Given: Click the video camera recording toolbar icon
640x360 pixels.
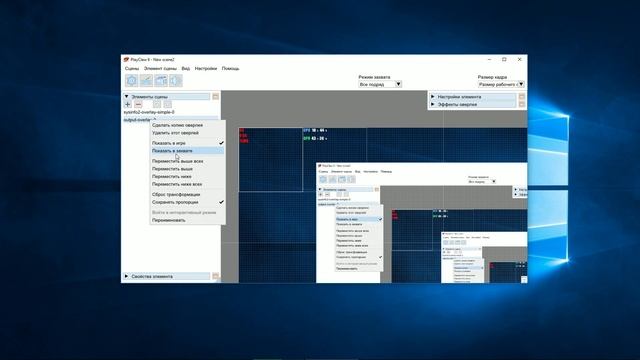Looking at the screenshot, I should click(x=161, y=80).
